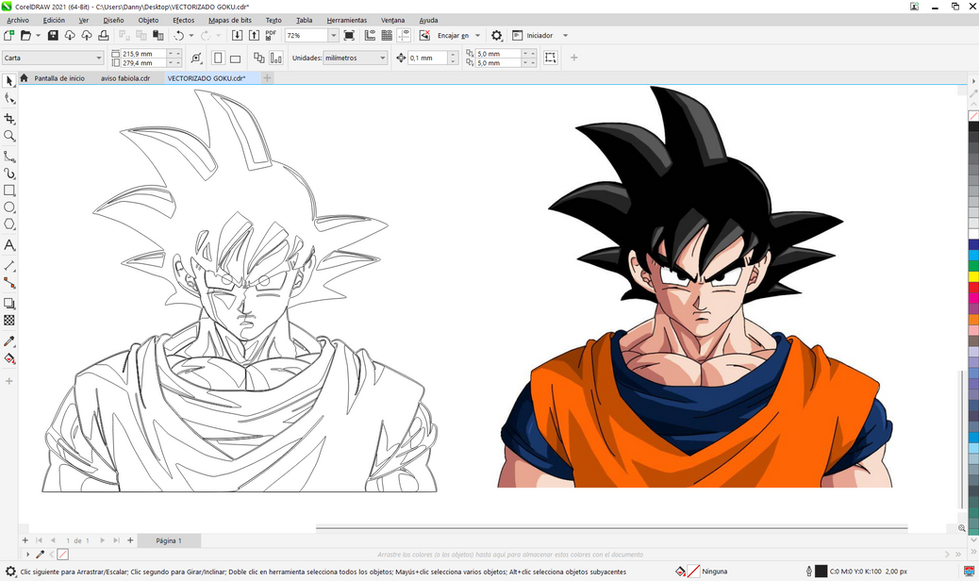Click Full-screen preview icon
This screenshot has width=979, height=581.
pos(349,36)
